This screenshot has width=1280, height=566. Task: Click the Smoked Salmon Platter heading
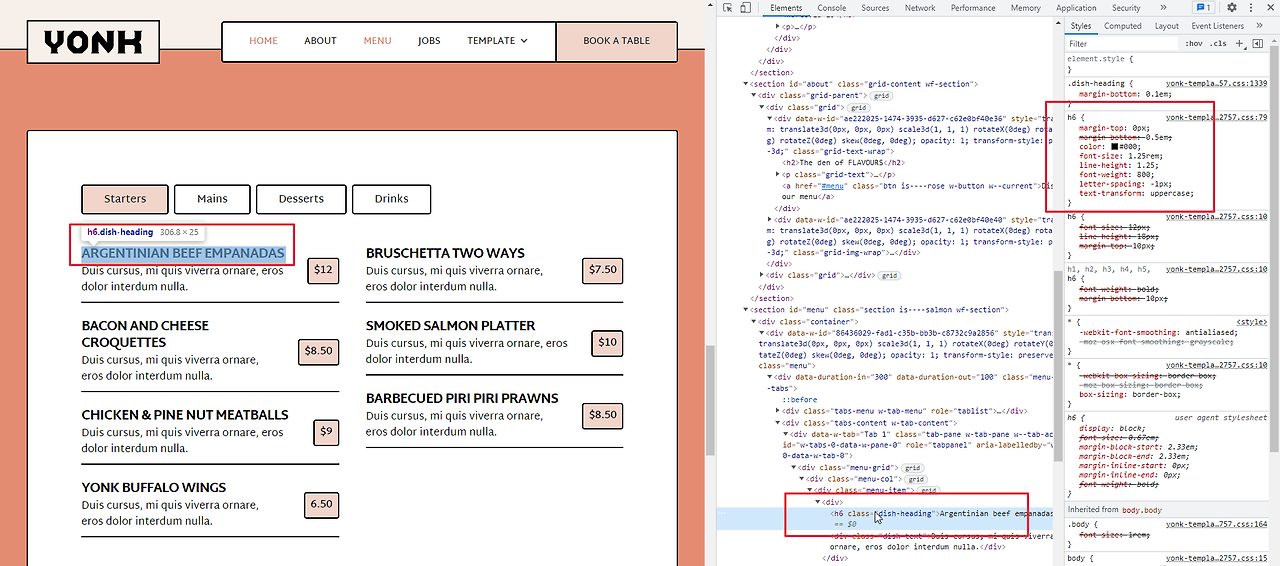pyautogui.click(x=450, y=326)
